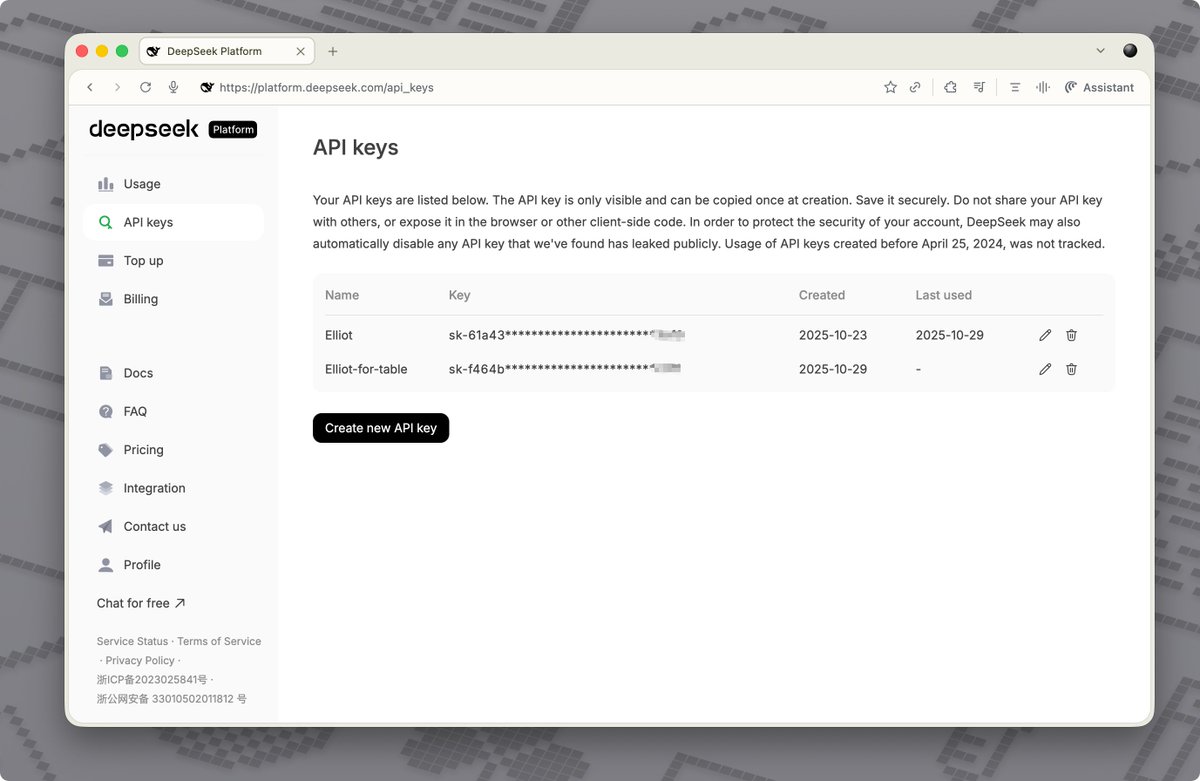
Task: Open the Terms of Service link
Action: (x=219, y=641)
